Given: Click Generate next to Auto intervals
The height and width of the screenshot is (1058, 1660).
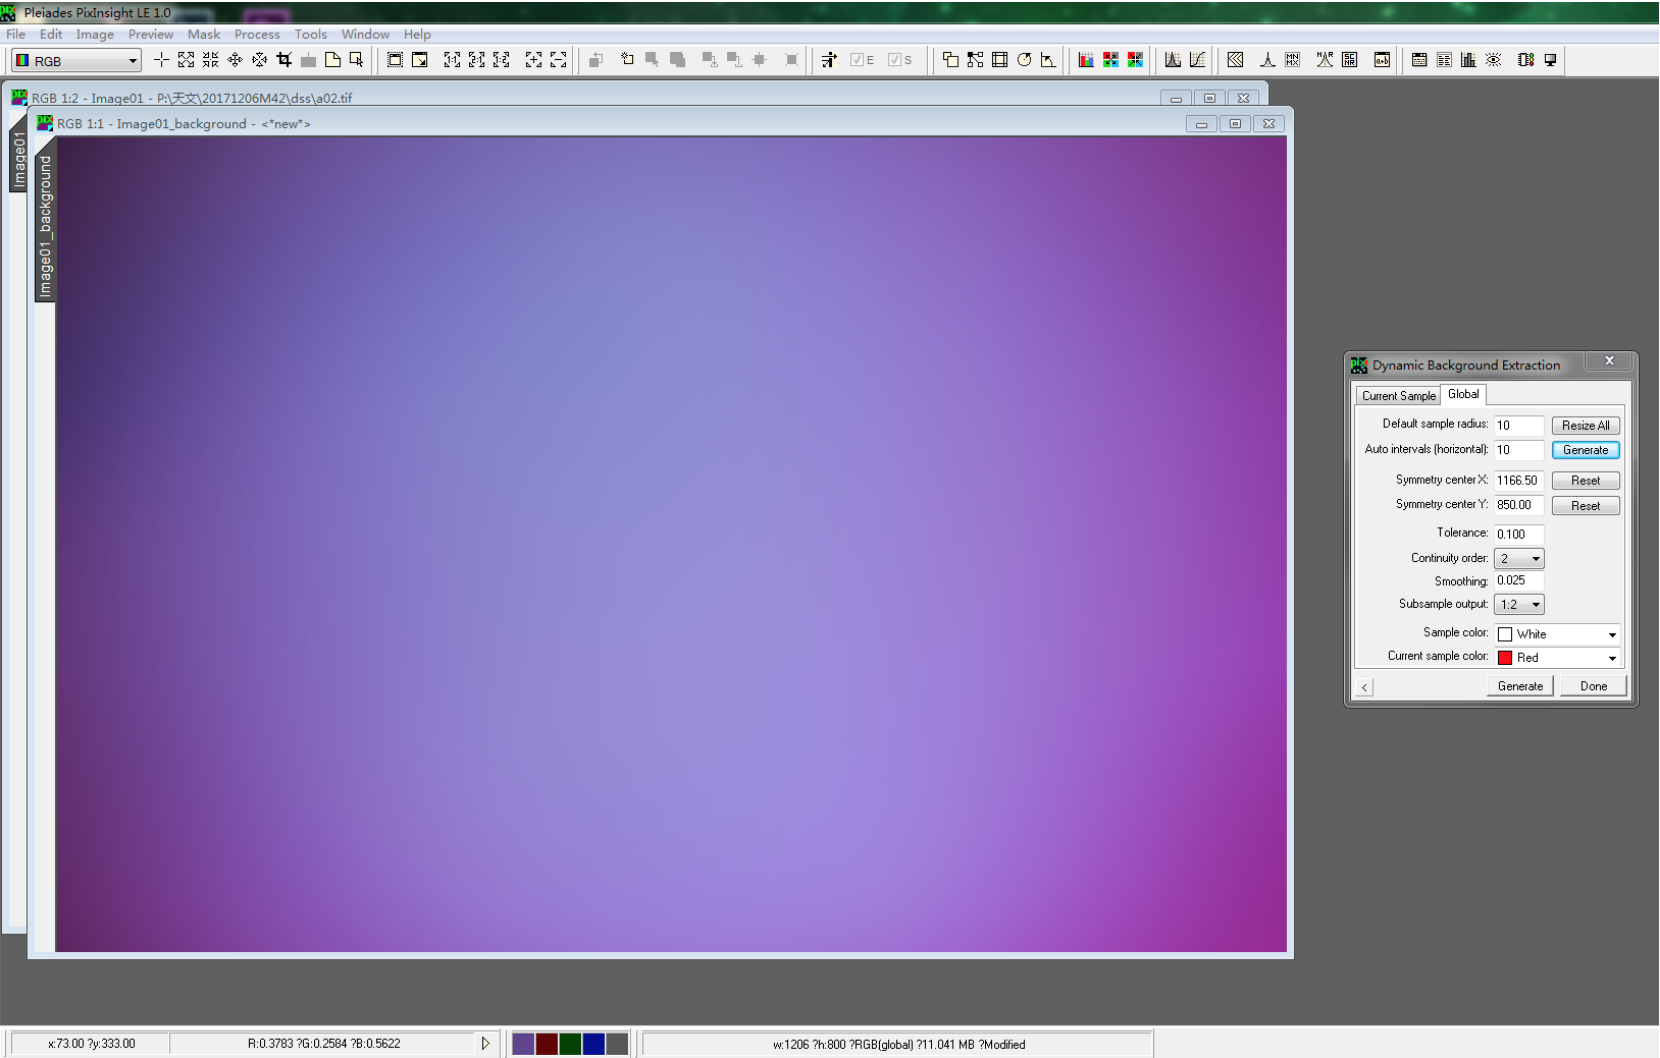Looking at the screenshot, I should pyautogui.click(x=1586, y=451).
